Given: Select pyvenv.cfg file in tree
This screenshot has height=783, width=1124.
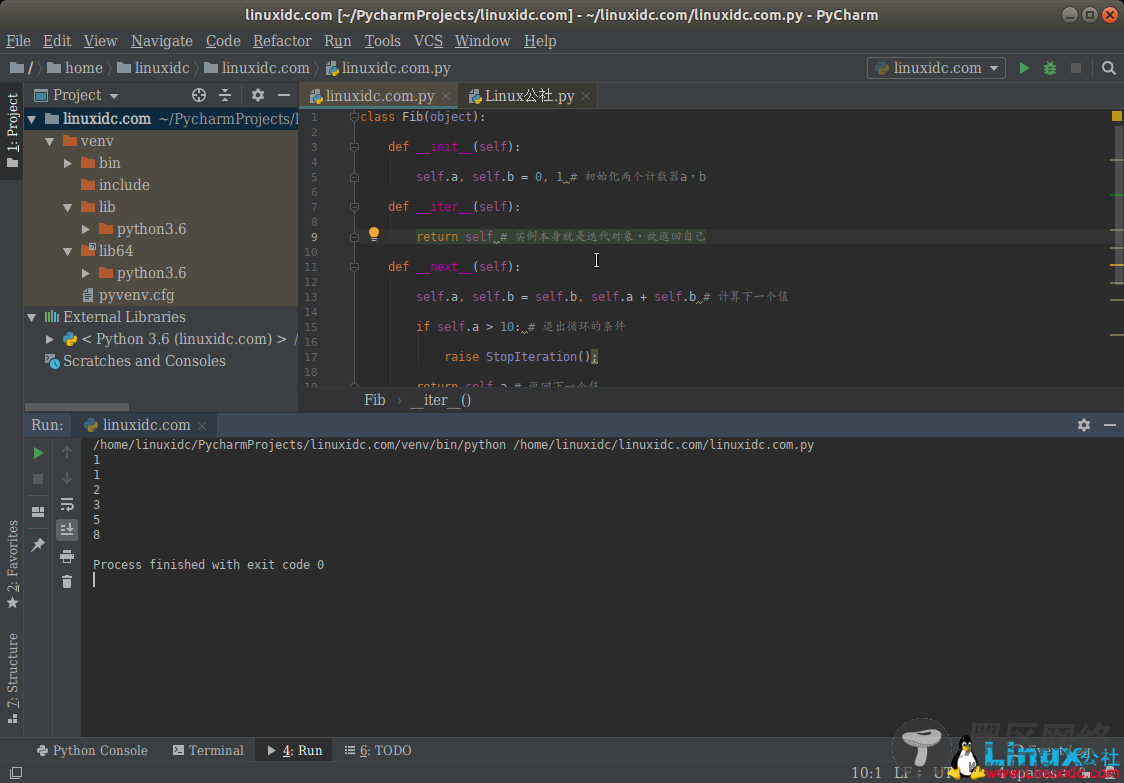Looking at the screenshot, I should tap(136, 295).
